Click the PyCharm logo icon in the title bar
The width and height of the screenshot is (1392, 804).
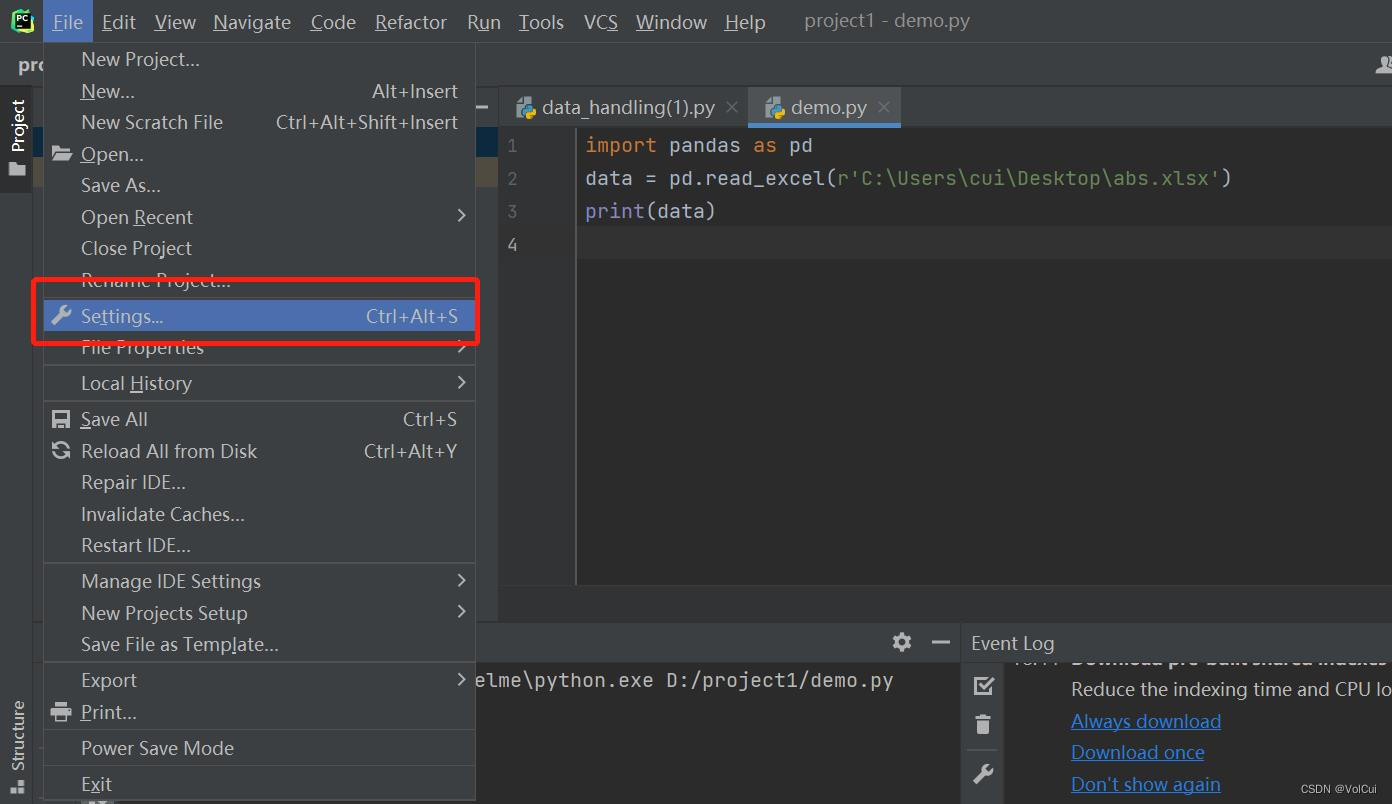(x=22, y=21)
